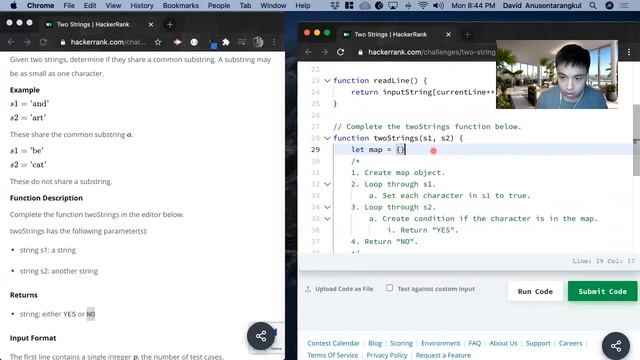Bookmark this page with the star icon

click(x=158, y=42)
